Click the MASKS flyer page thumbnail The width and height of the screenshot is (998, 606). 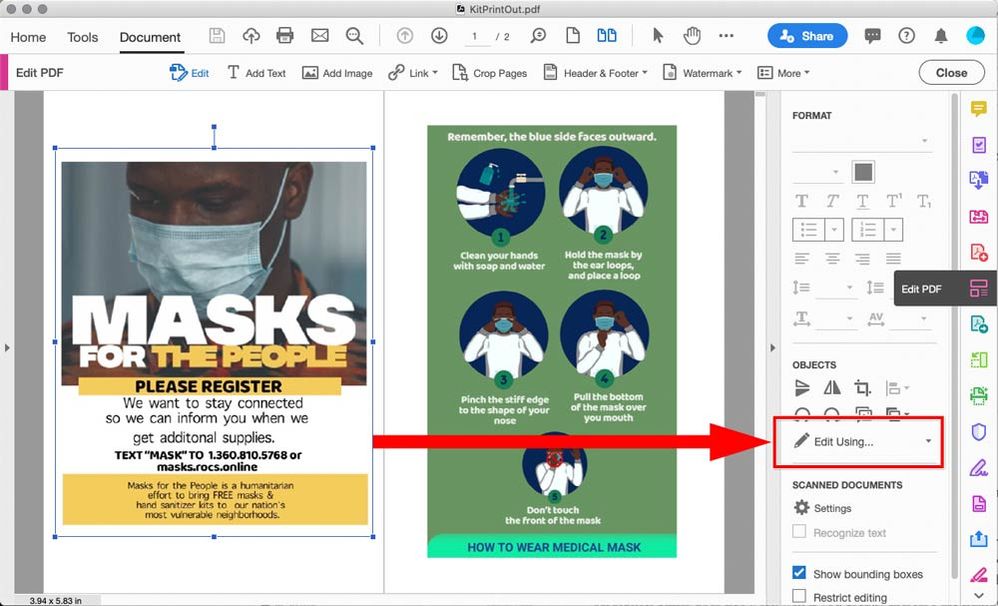point(214,342)
